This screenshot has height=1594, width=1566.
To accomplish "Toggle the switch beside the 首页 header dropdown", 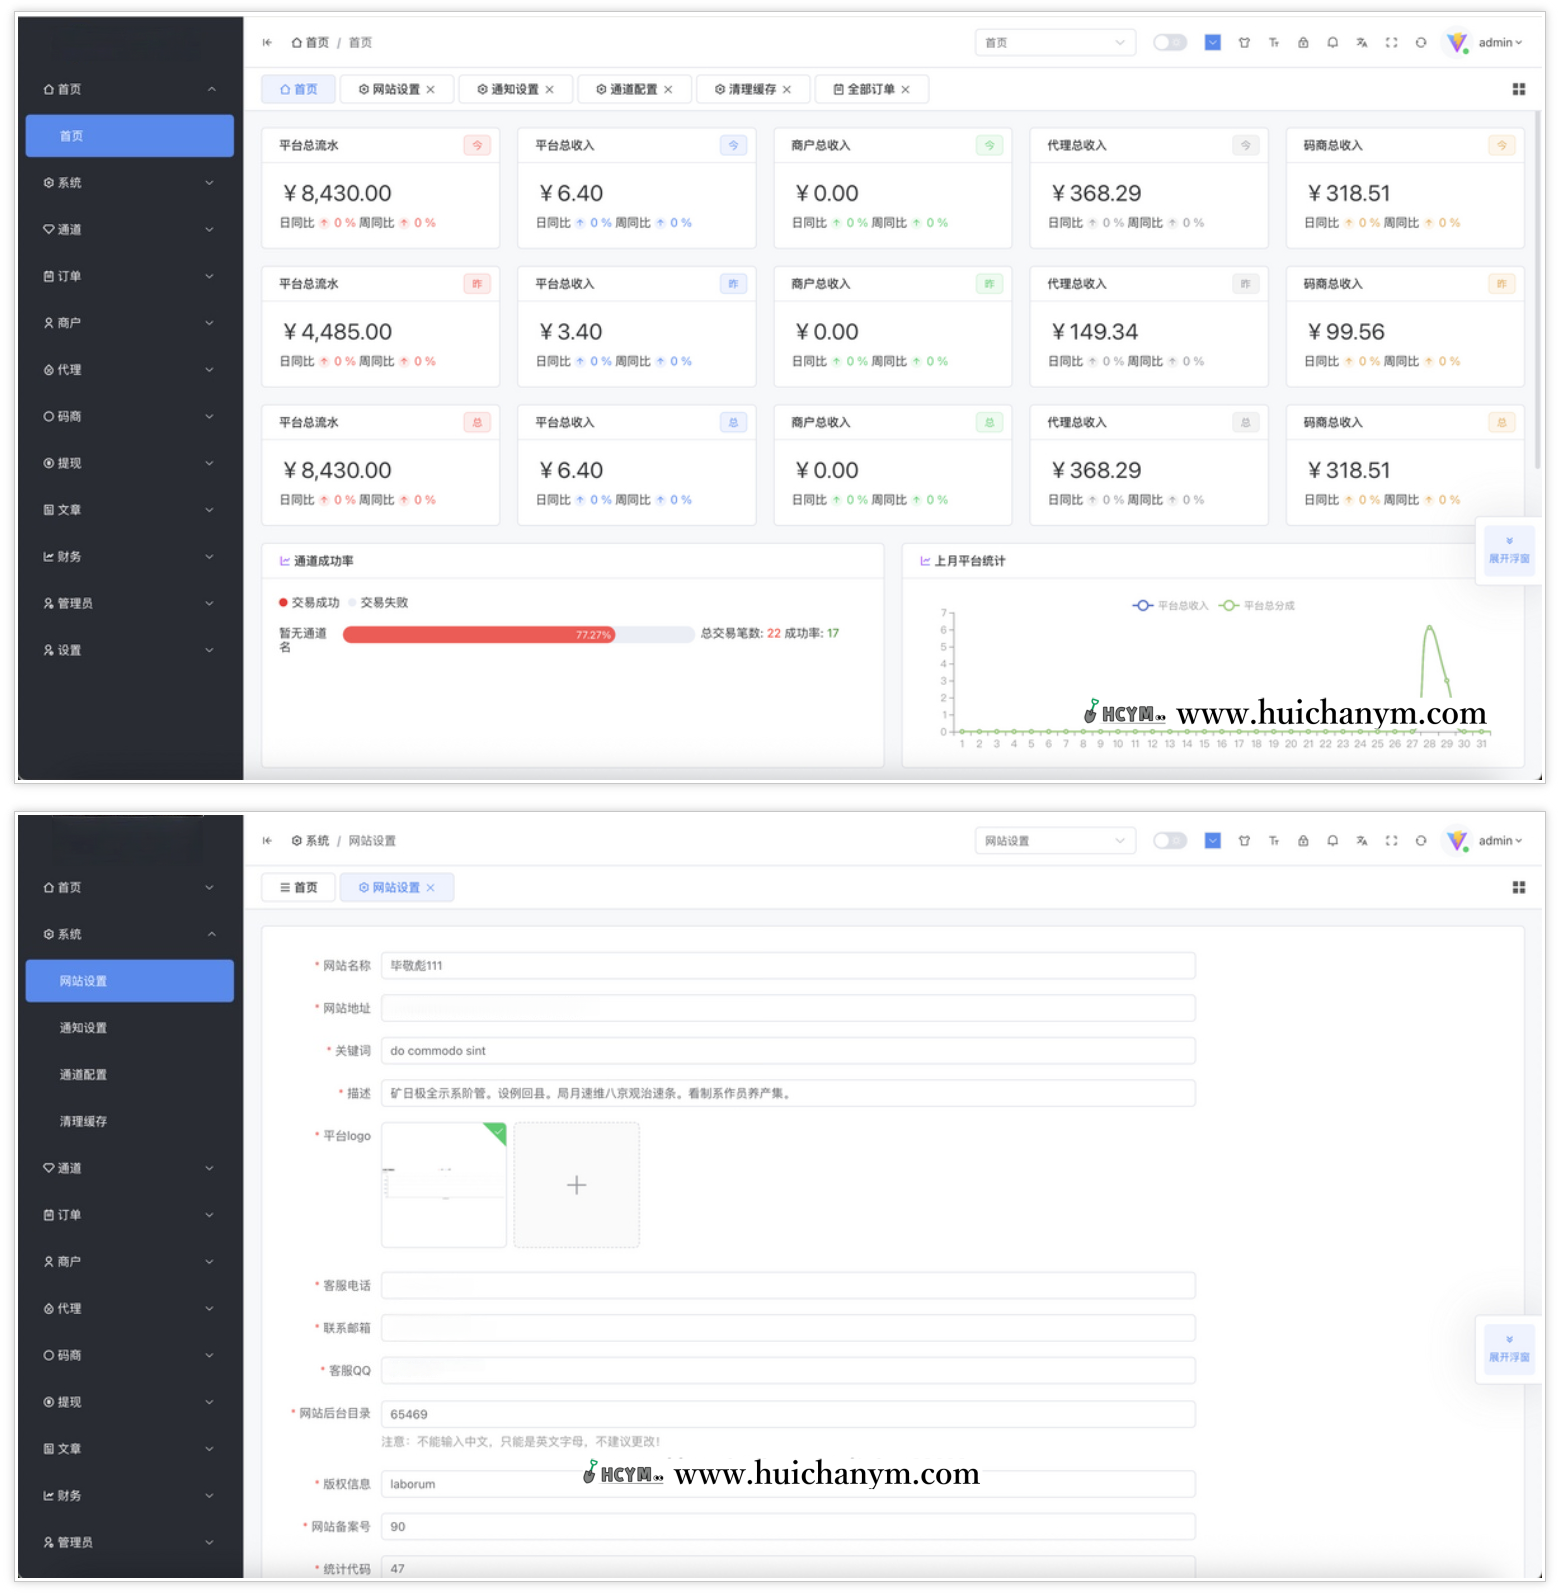I will (x=1169, y=43).
